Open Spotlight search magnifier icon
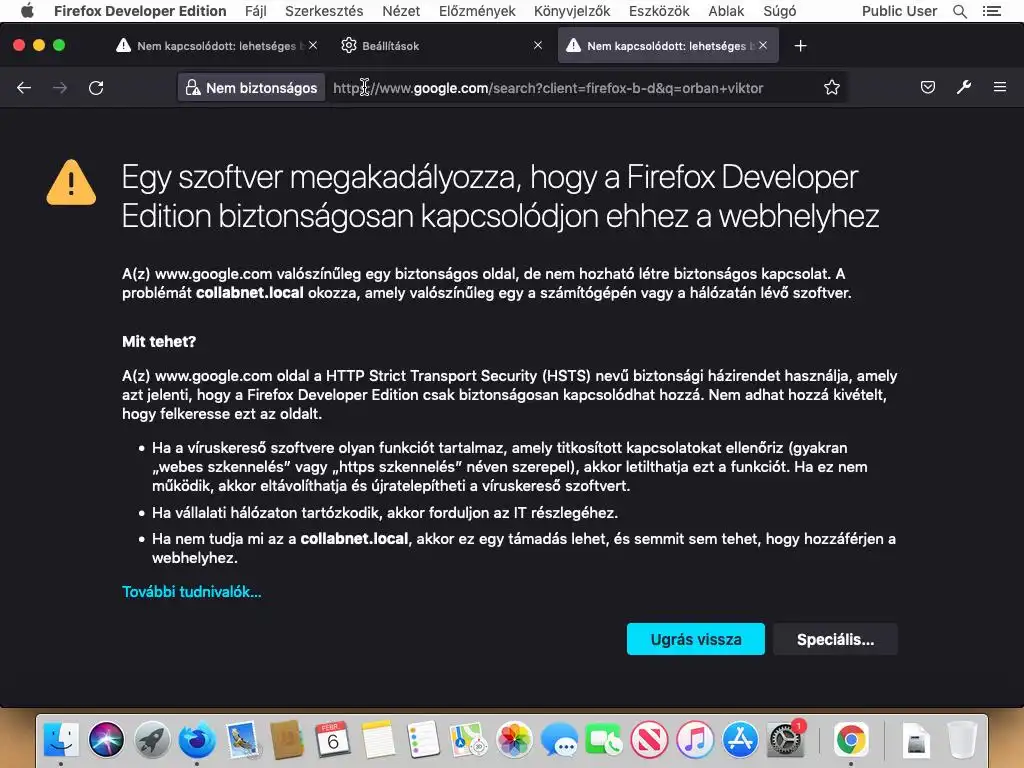Image resolution: width=1024 pixels, height=768 pixels. click(960, 11)
